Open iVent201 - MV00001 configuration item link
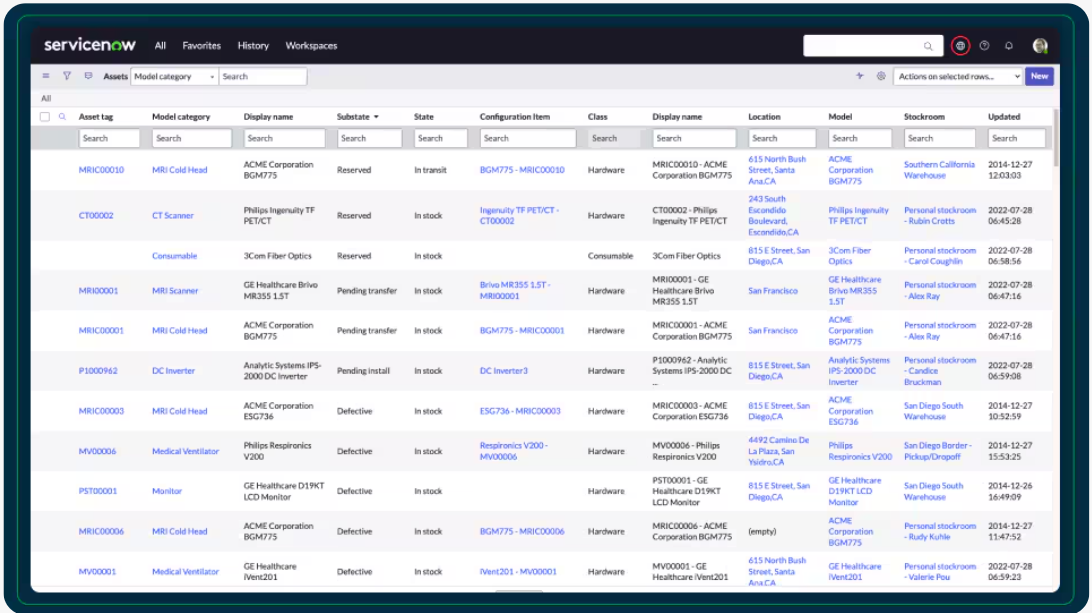The width and height of the screenshot is (1092, 613). 517,572
